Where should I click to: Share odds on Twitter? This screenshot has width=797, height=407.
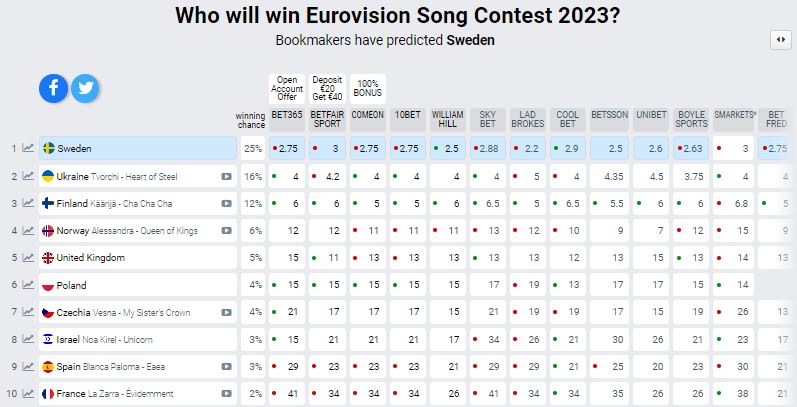click(85, 88)
